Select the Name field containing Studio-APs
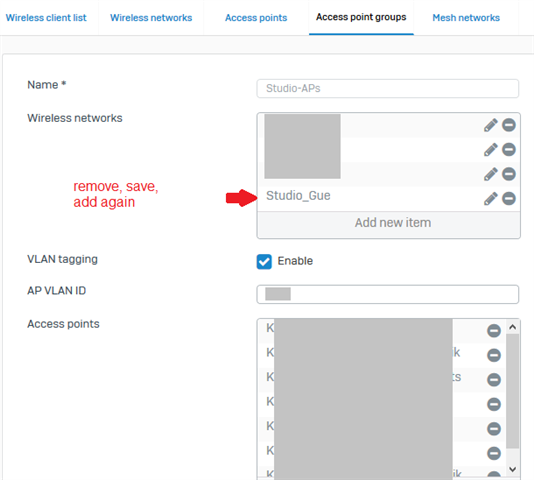 (x=388, y=89)
